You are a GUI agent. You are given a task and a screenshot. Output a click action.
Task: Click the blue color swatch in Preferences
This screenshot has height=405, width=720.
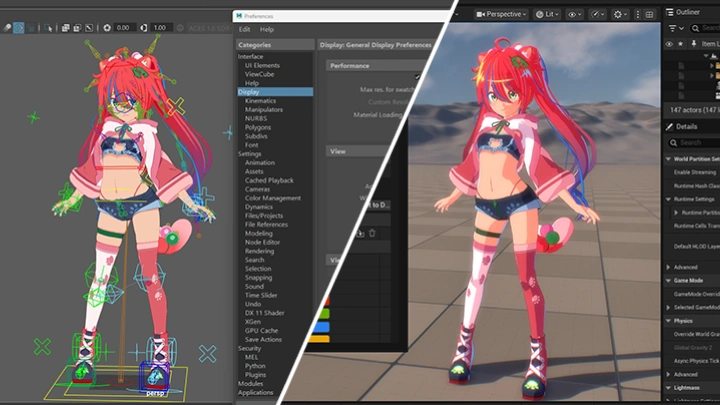(x=320, y=326)
